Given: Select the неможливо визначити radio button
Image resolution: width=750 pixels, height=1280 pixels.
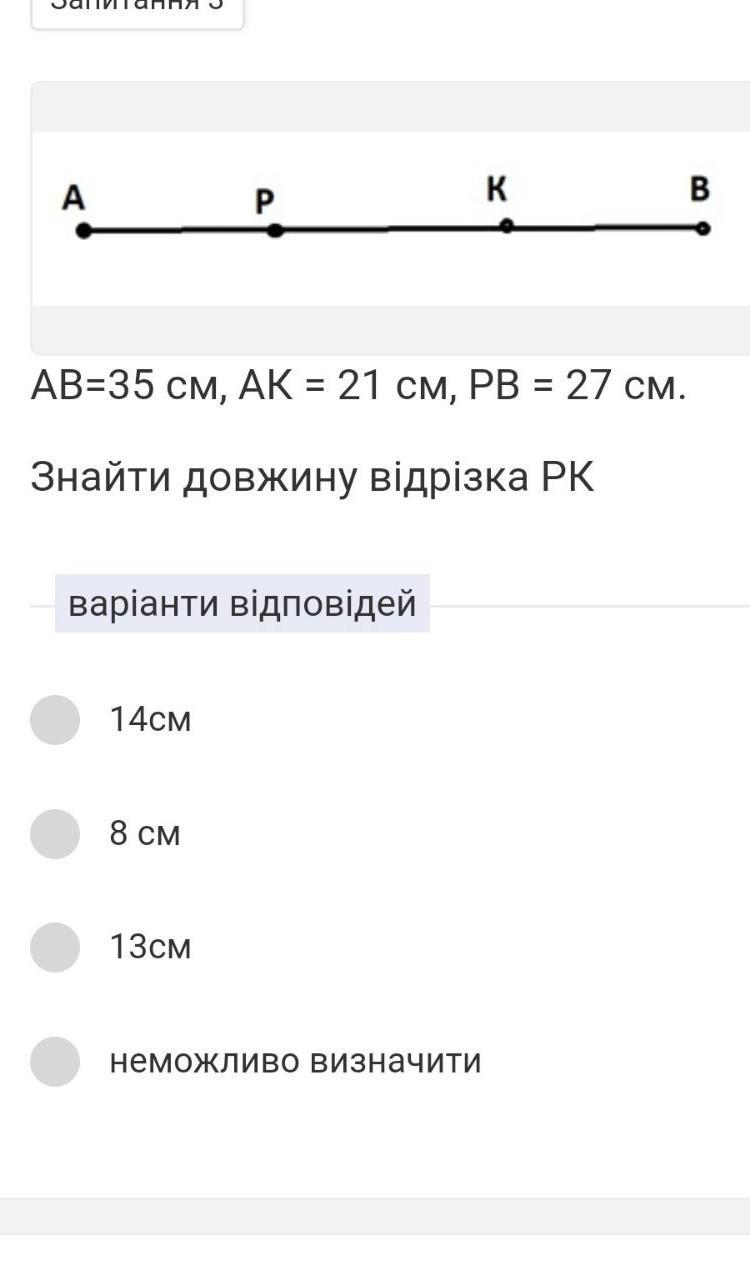Looking at the screenshot, I should click(55, 1061).
